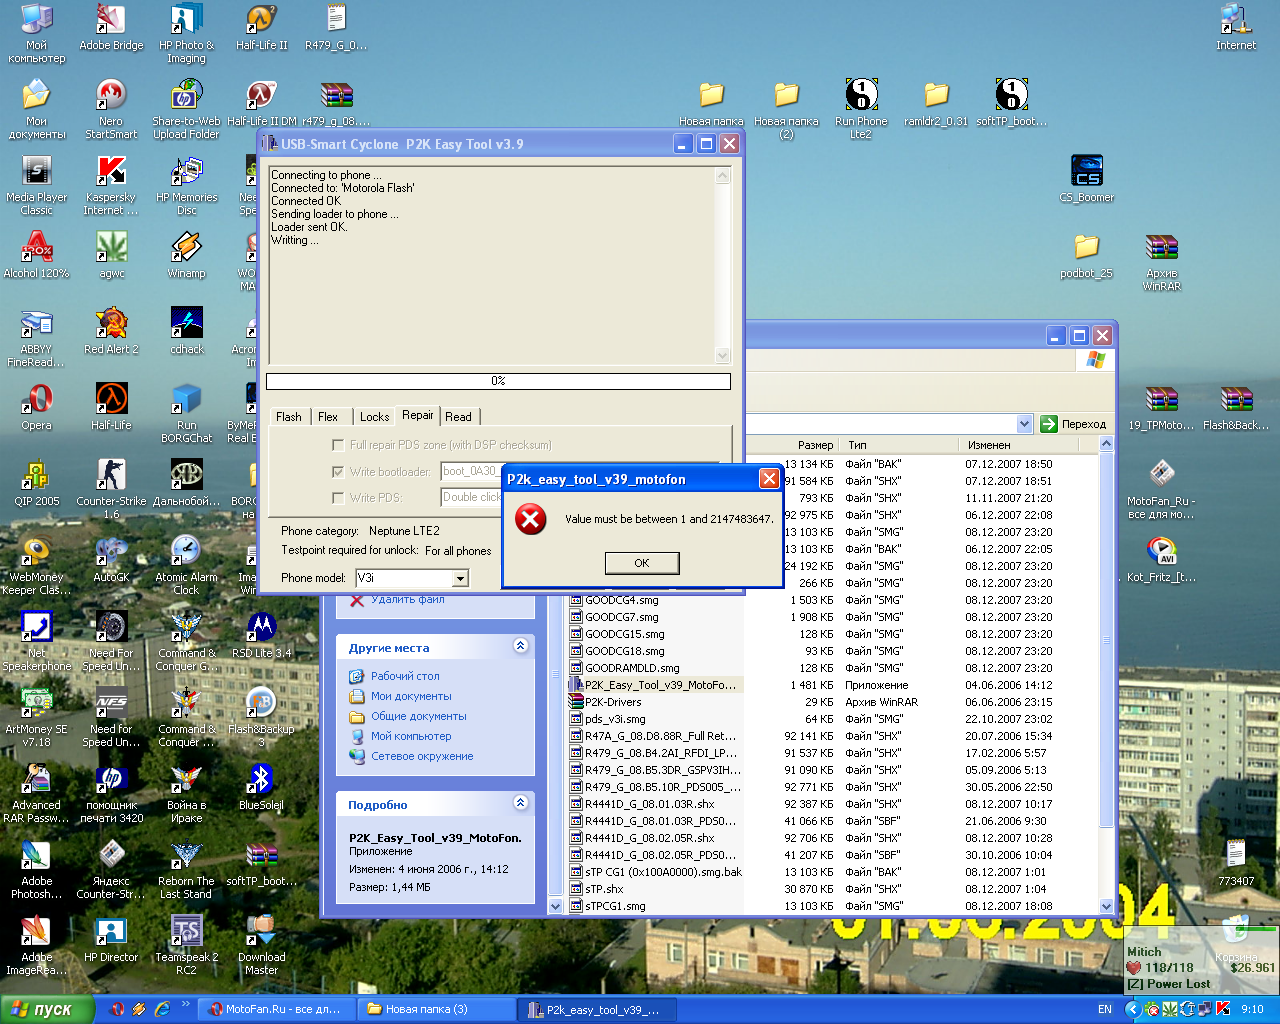Switch to Новая папка (3) taskbar window
Screen dimensions: 1280x1024
click(x=436, y=1009)
